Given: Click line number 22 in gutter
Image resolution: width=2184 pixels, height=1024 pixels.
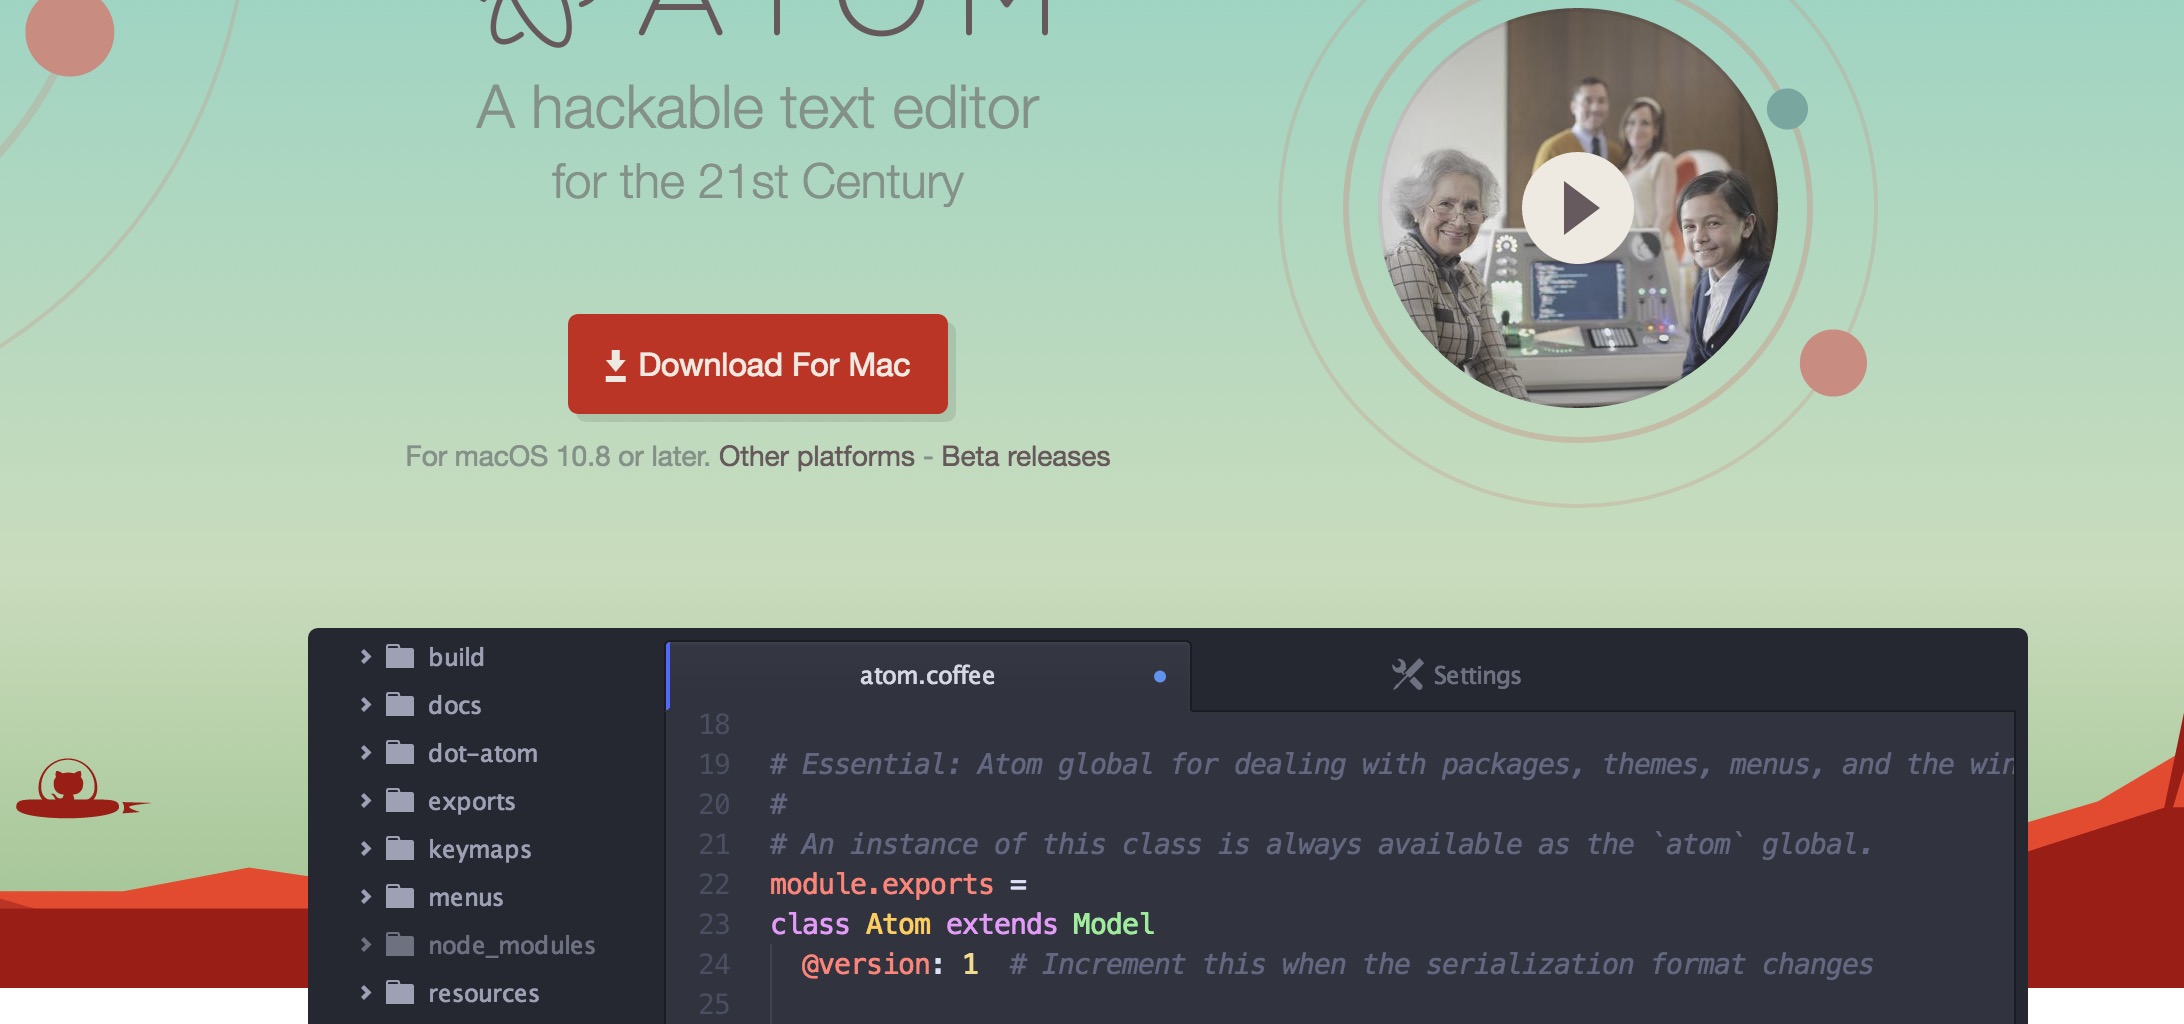Looking at the screenshot, I should pos(714,885).
